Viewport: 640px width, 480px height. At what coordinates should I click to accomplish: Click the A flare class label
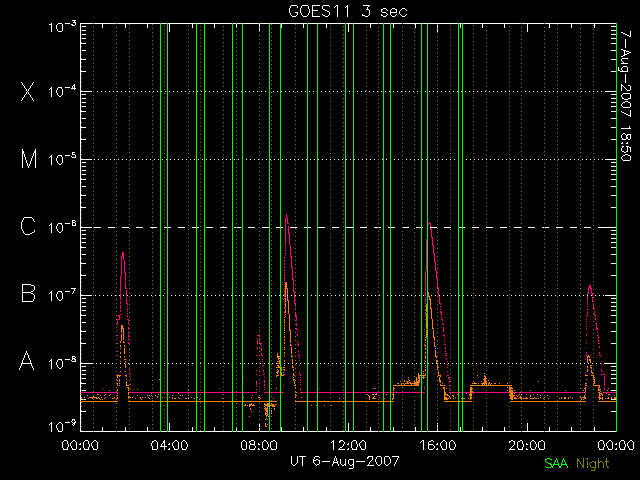(x=27, y=361)
